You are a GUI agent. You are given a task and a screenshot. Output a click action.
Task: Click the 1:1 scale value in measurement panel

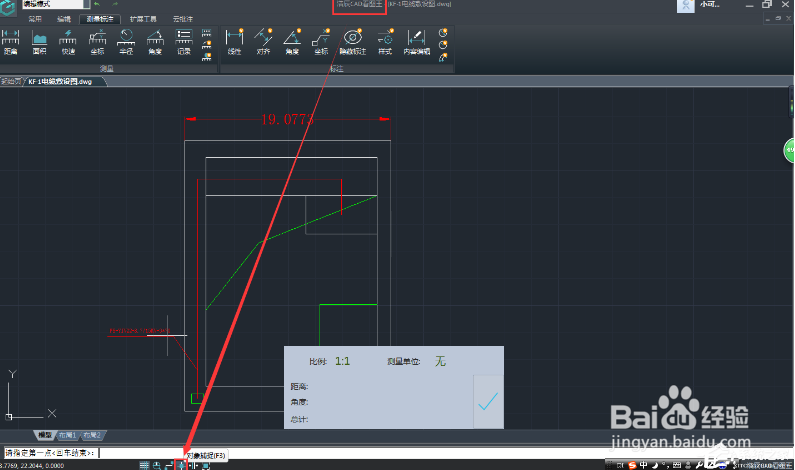[x=342, y=361]
